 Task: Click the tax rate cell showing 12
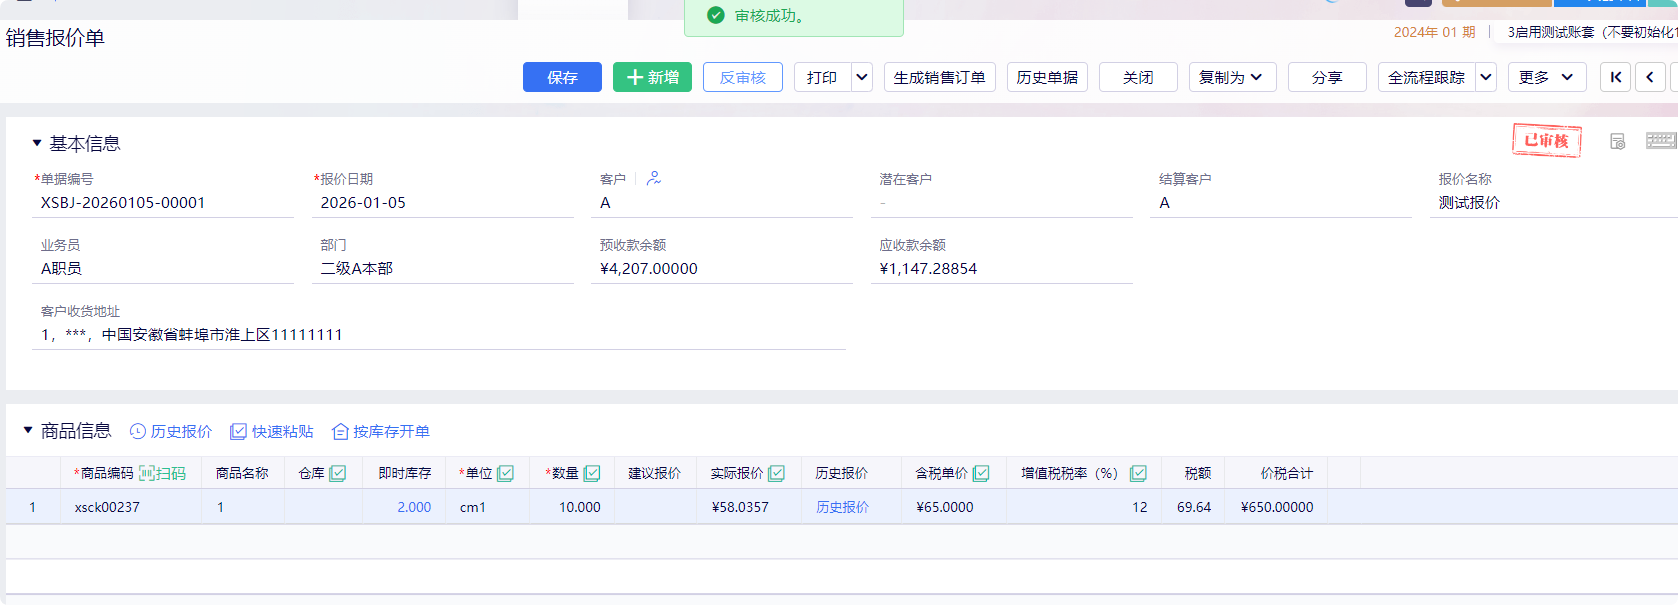tap(1084, 507)
